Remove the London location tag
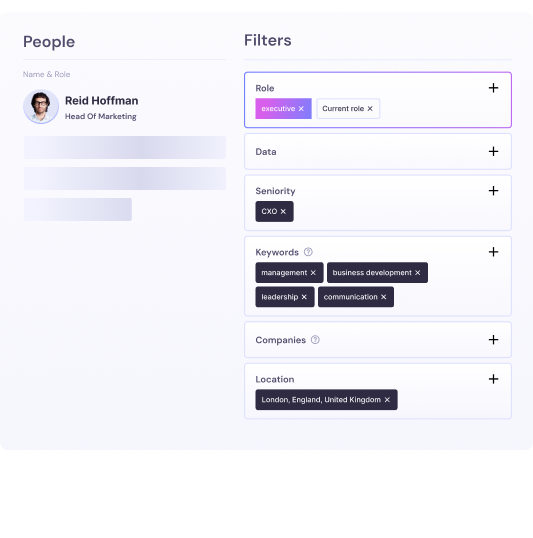 (387, 400)
